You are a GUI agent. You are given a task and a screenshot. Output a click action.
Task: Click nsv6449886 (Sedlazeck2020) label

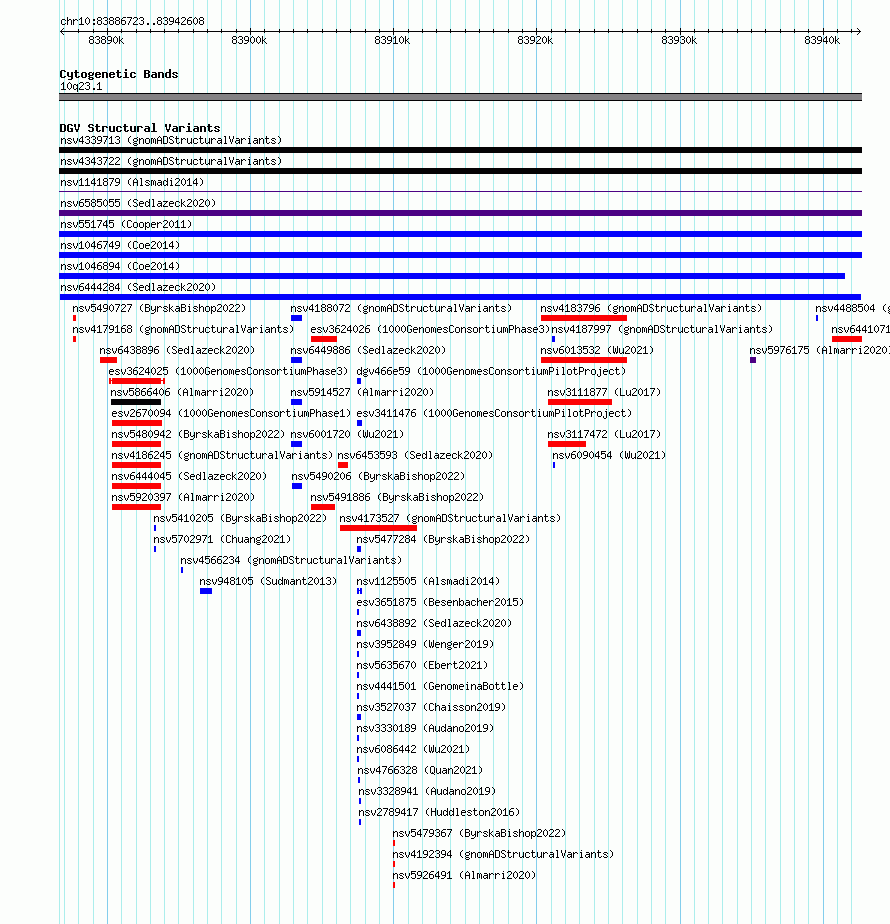pos(368,351)
